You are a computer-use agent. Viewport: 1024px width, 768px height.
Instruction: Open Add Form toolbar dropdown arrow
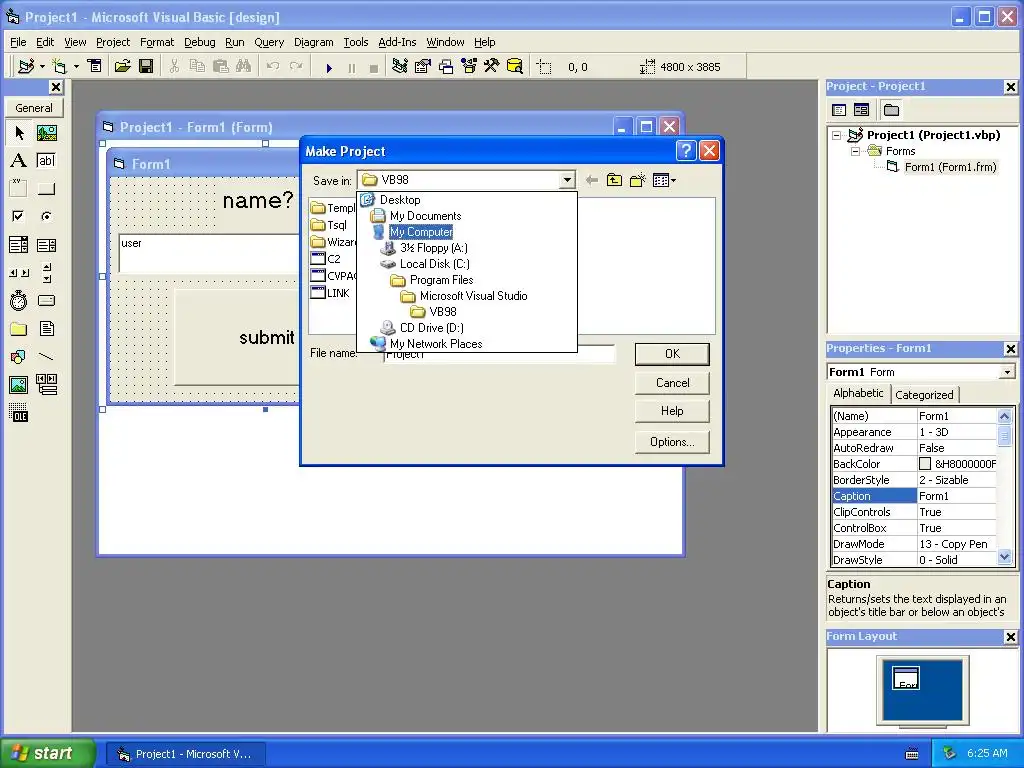click(76, 67)
